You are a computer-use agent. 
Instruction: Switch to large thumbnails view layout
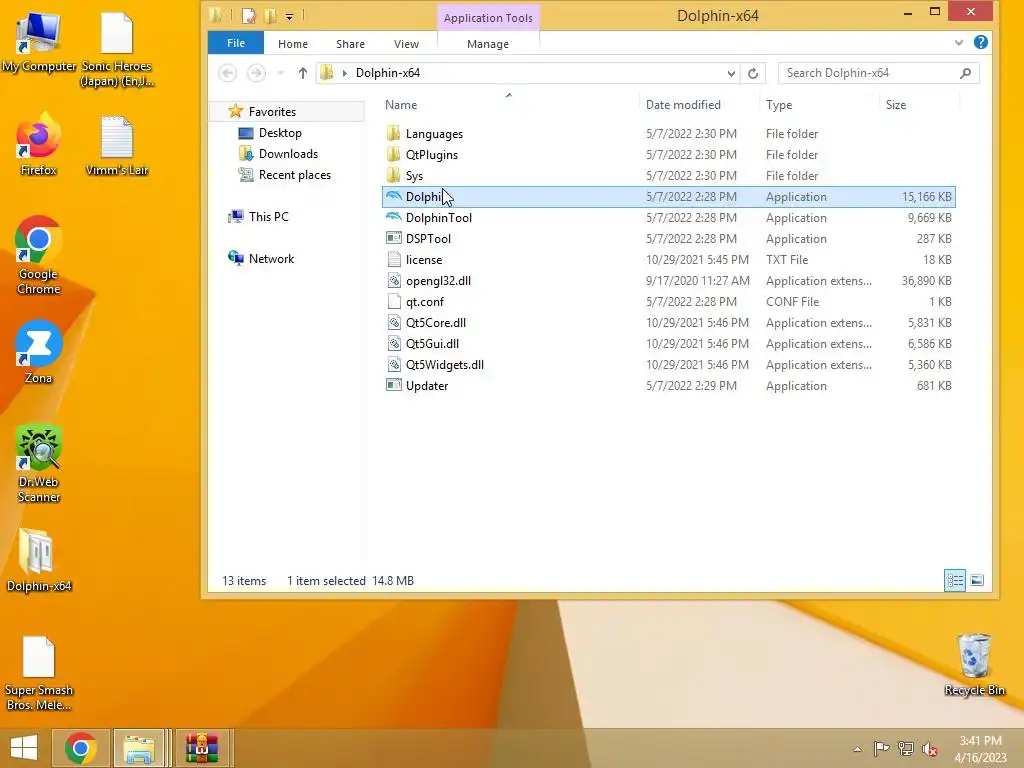[x=977, y=580]
